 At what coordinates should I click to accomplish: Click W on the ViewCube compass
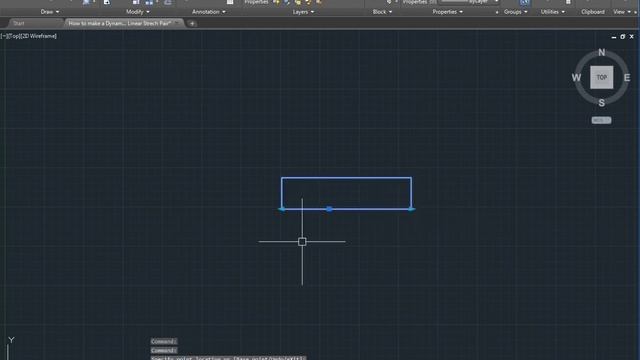click(576, 78)
